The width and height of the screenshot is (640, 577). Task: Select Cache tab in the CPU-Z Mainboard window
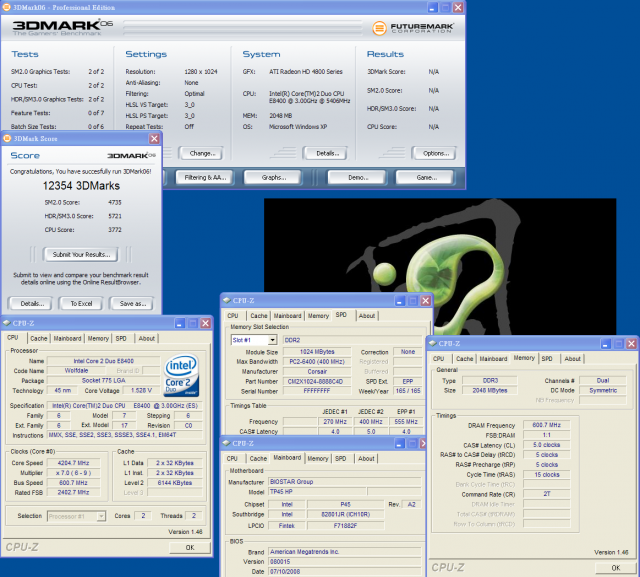[258, 459]
